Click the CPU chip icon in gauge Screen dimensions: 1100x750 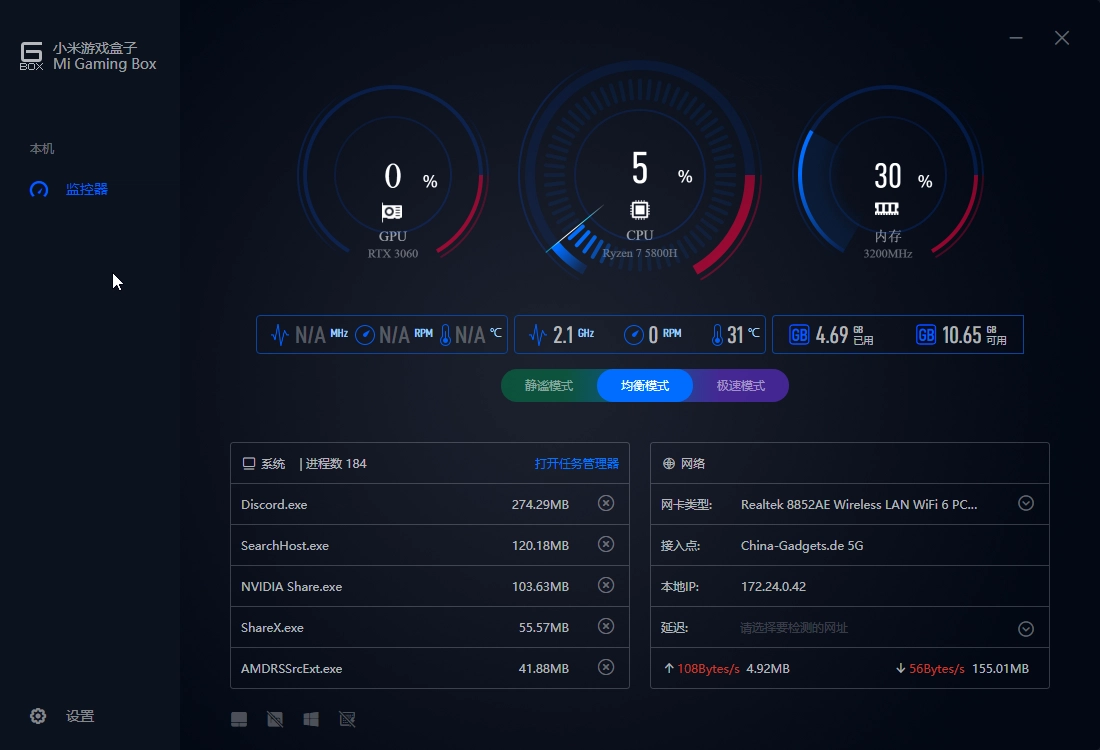pyautogui.click(x=640, y=210)
